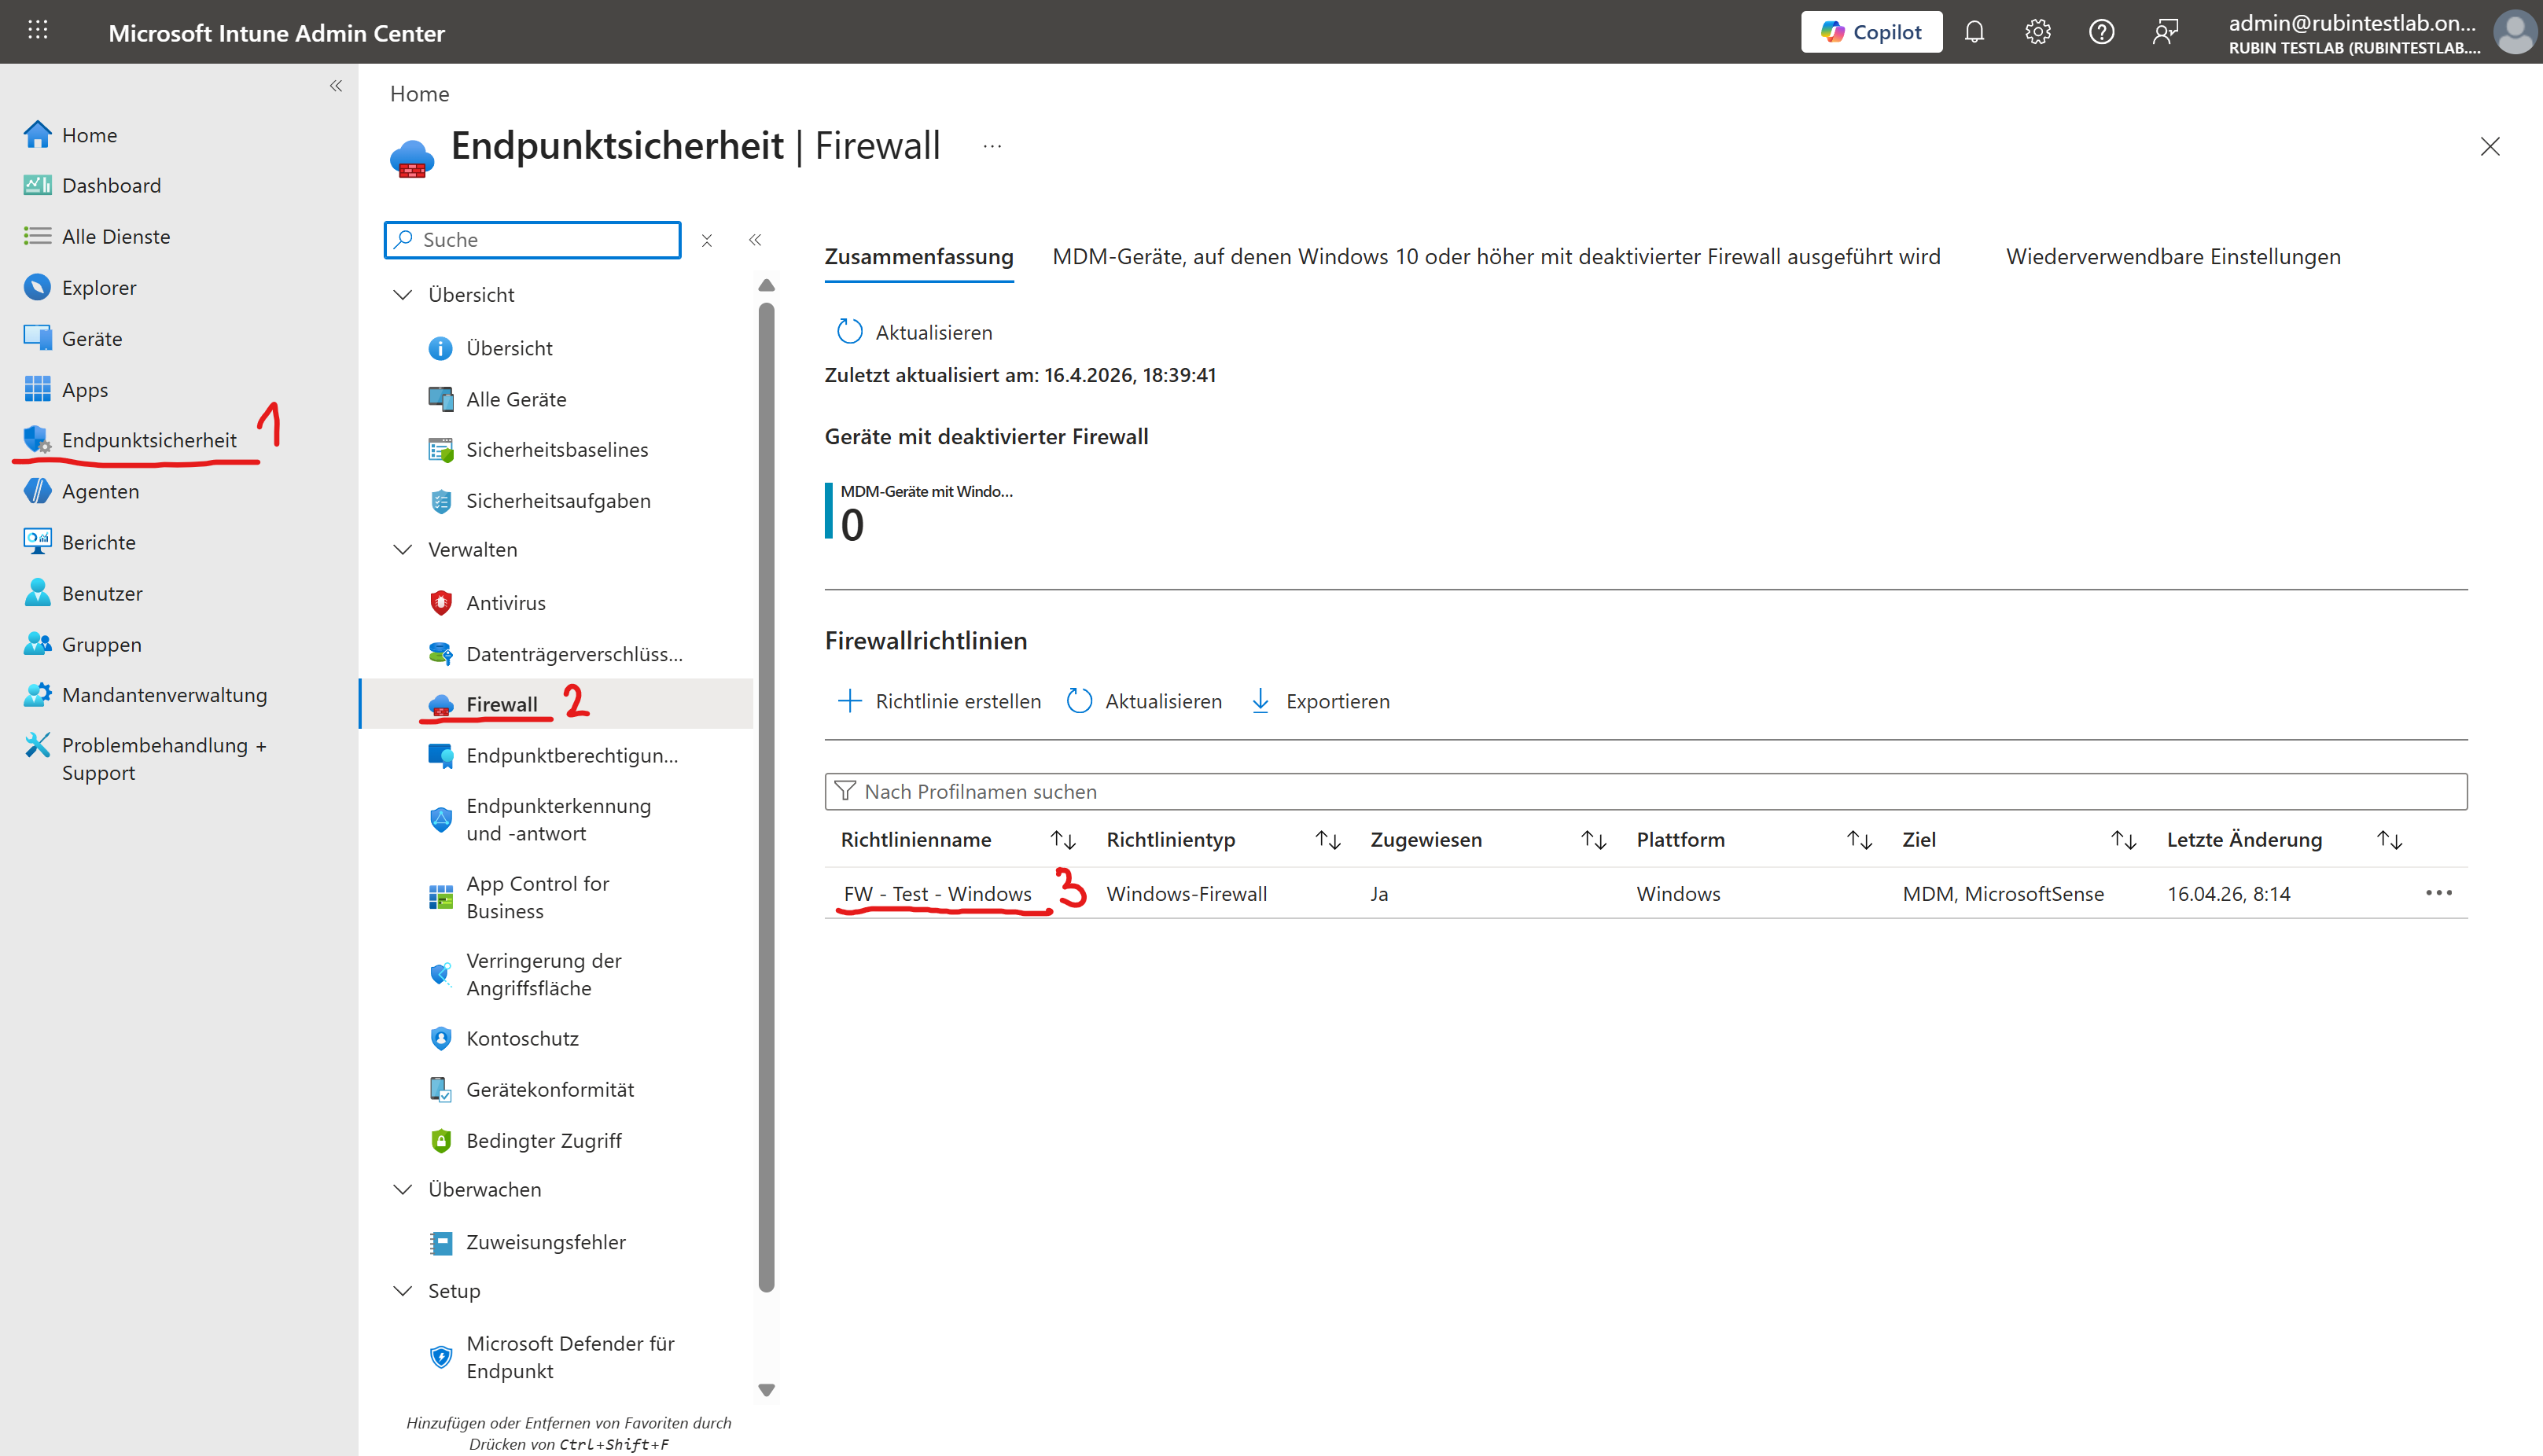2543x1456 pixels.
Task: Collapse the main left navigation pane
Action: tap(336, 86)
